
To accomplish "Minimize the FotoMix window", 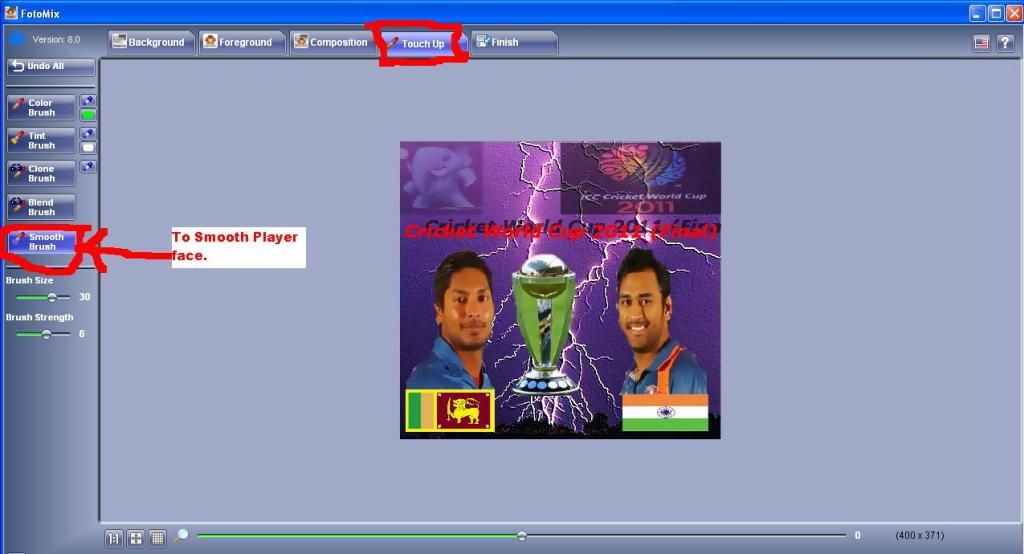I will point(977,13).
